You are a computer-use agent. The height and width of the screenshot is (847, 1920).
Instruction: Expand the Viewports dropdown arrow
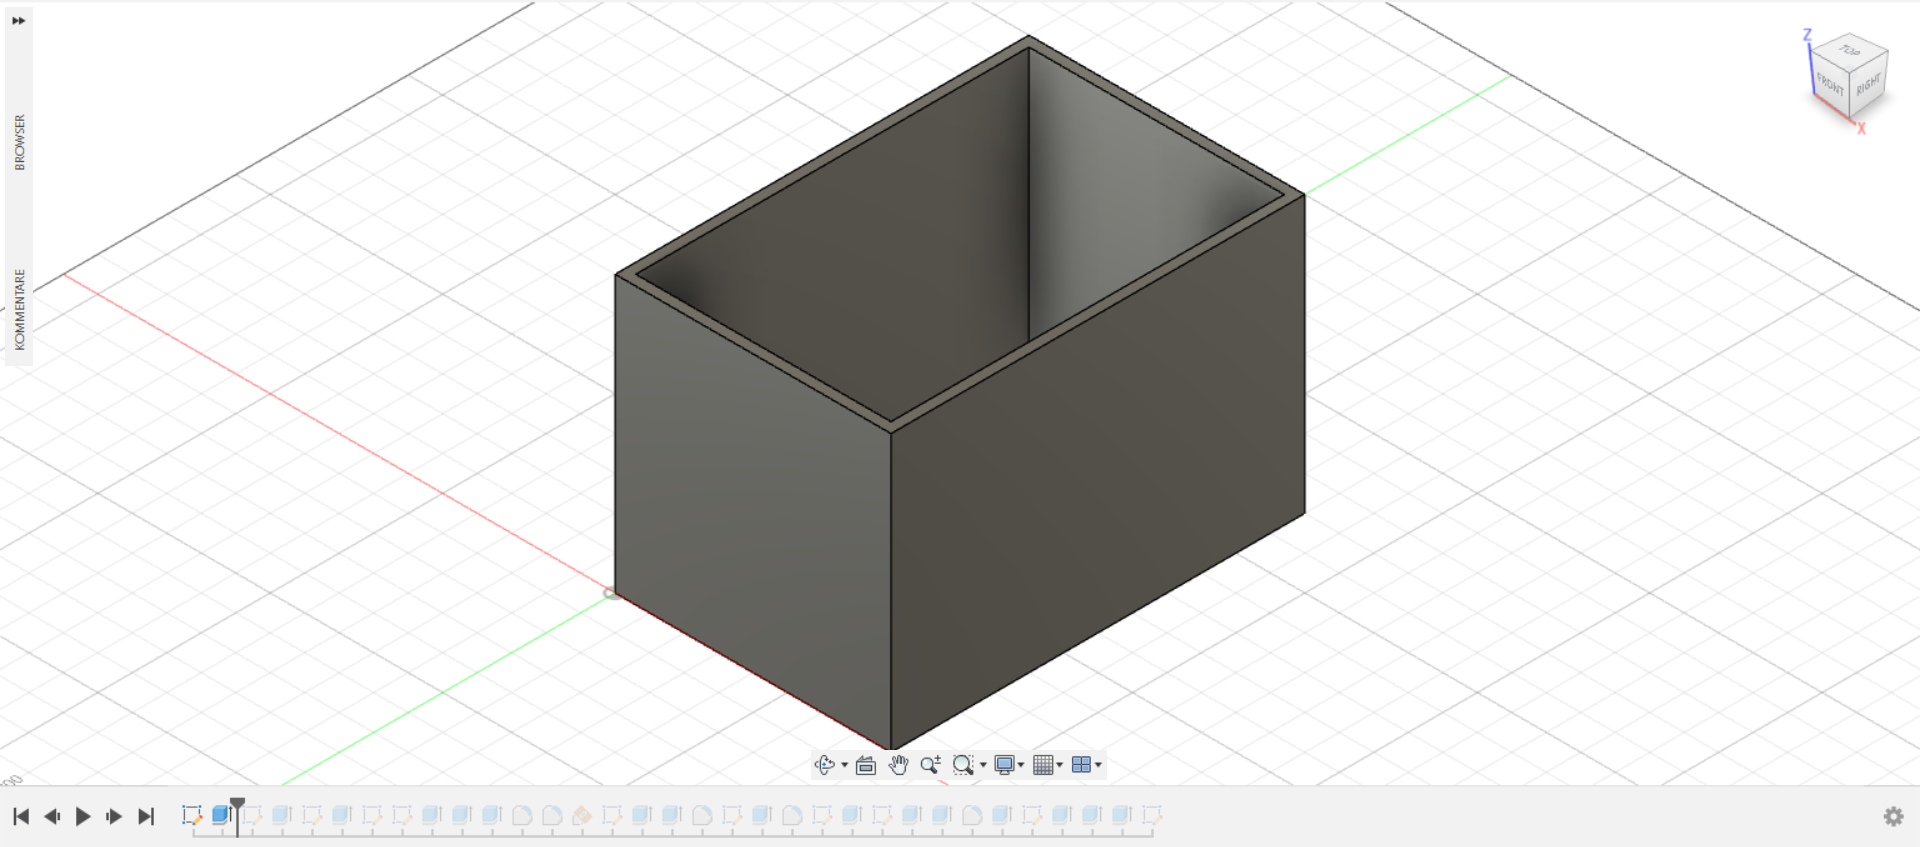click(x=1098, y=766)
